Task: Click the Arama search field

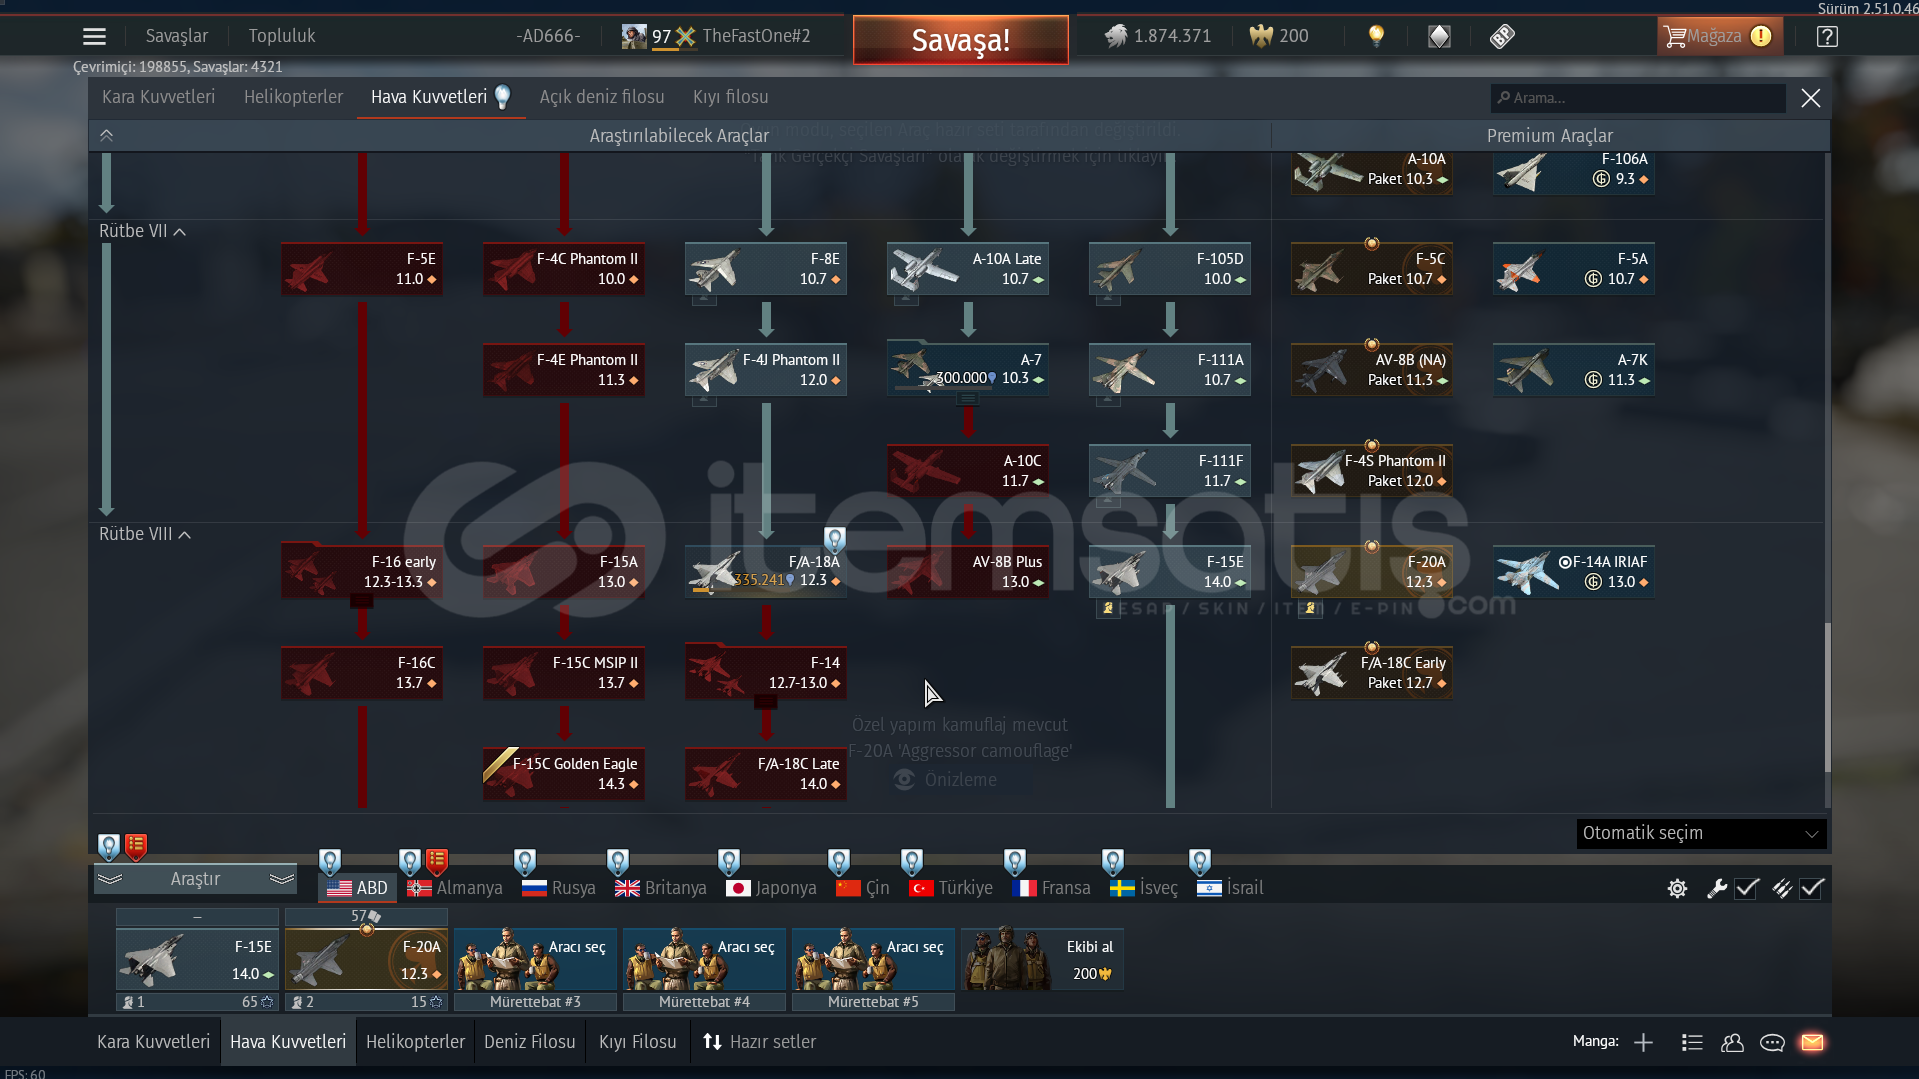Action: tap(1640, 98)
